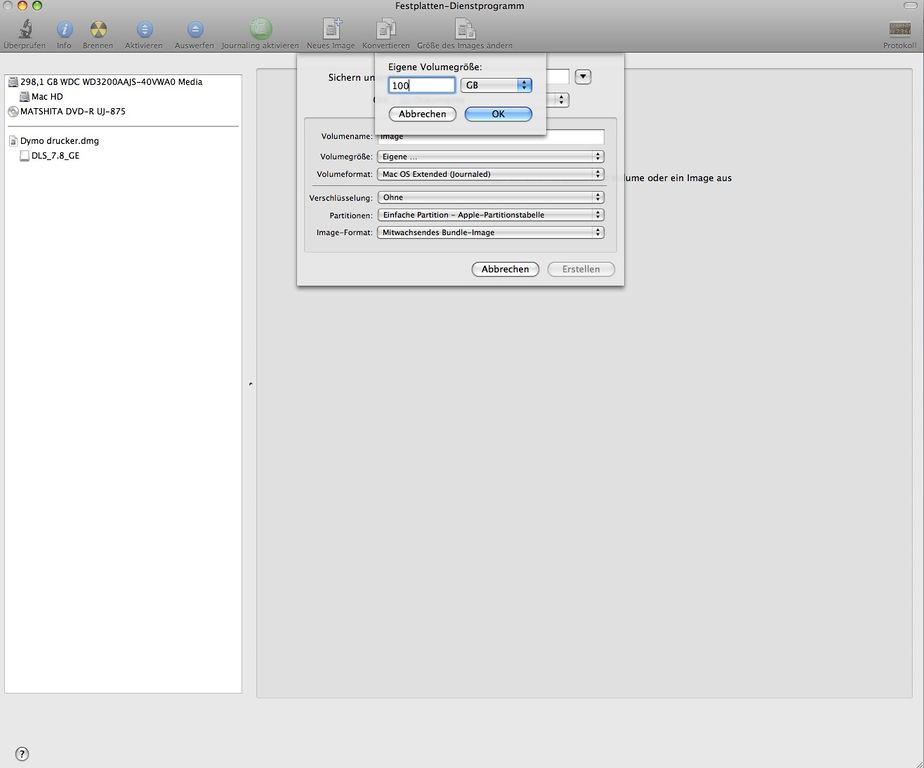Click the Neues Image toolbar icon

coord(331,30)
